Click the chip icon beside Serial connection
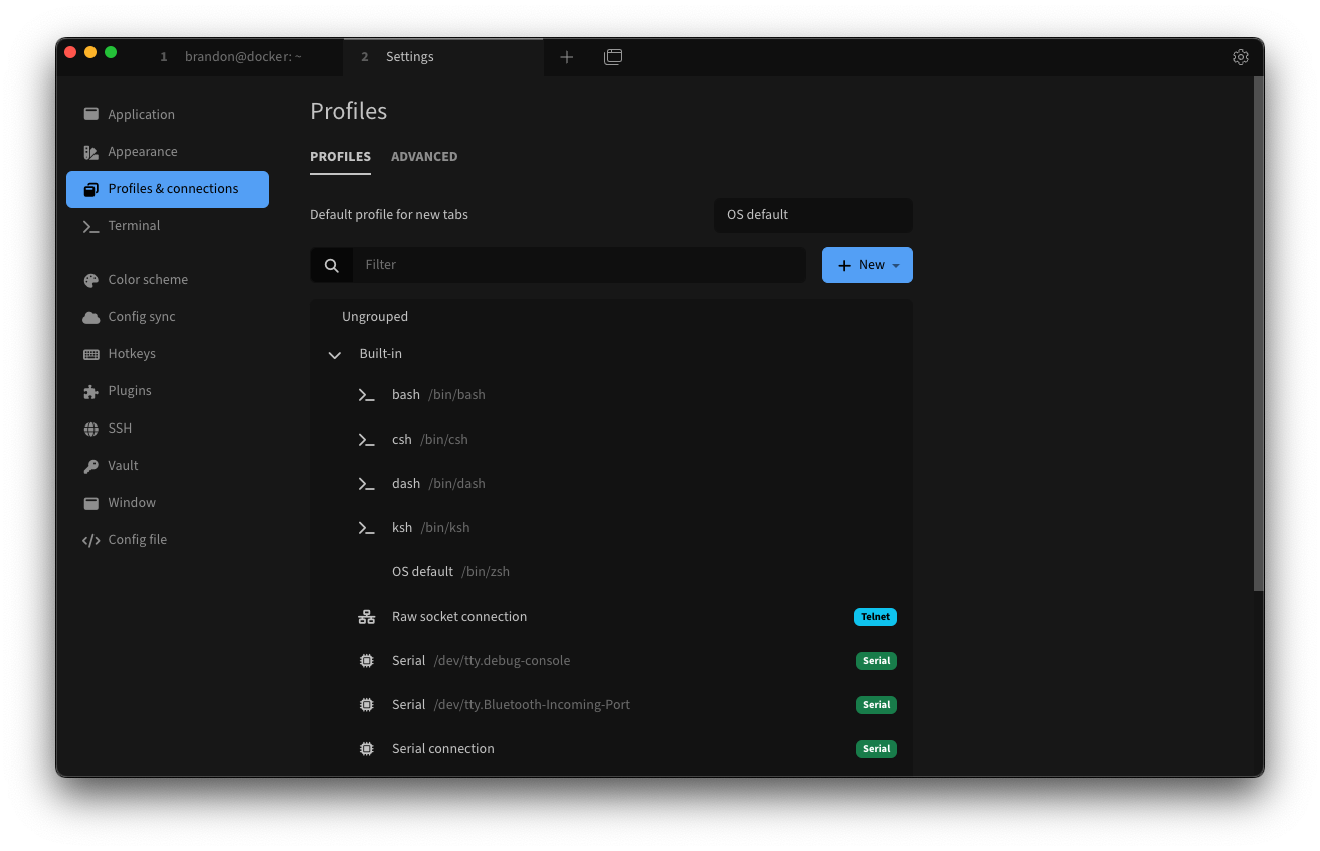1320x851 pixels. [366, 748]
